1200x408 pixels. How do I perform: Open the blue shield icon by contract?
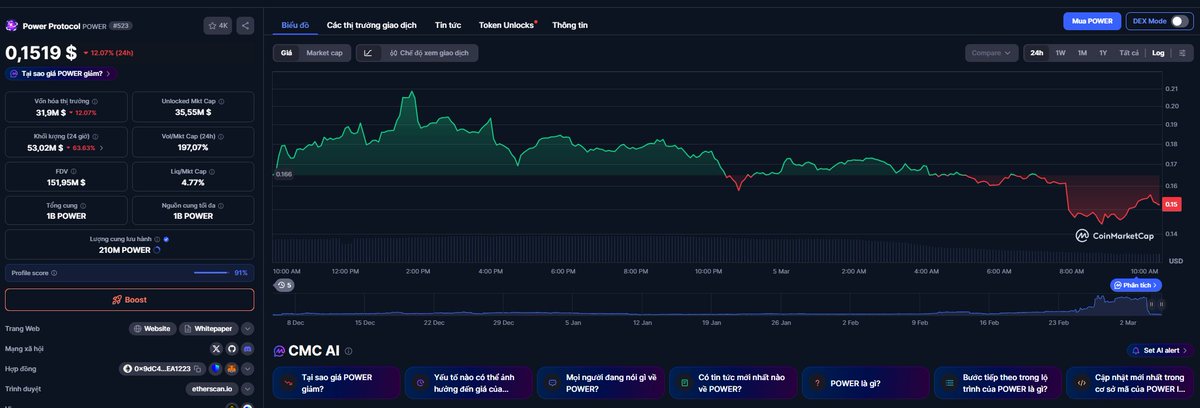coord(216,369)
